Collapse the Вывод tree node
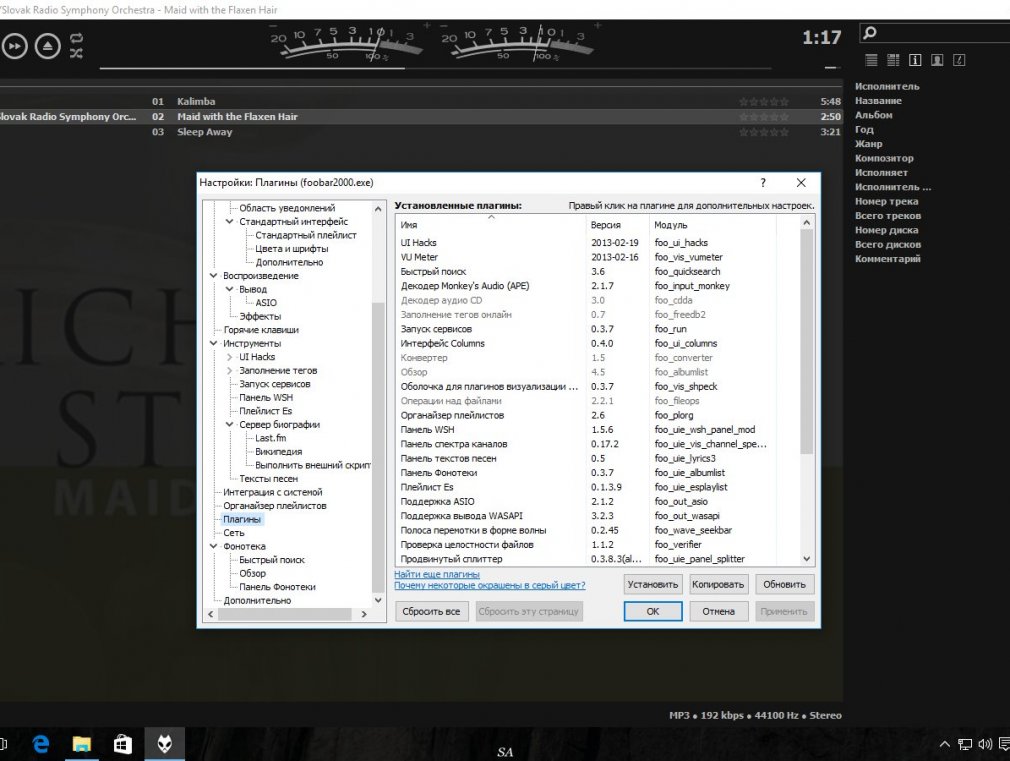This screenshot has width=1010, height=761. [229, 289]
